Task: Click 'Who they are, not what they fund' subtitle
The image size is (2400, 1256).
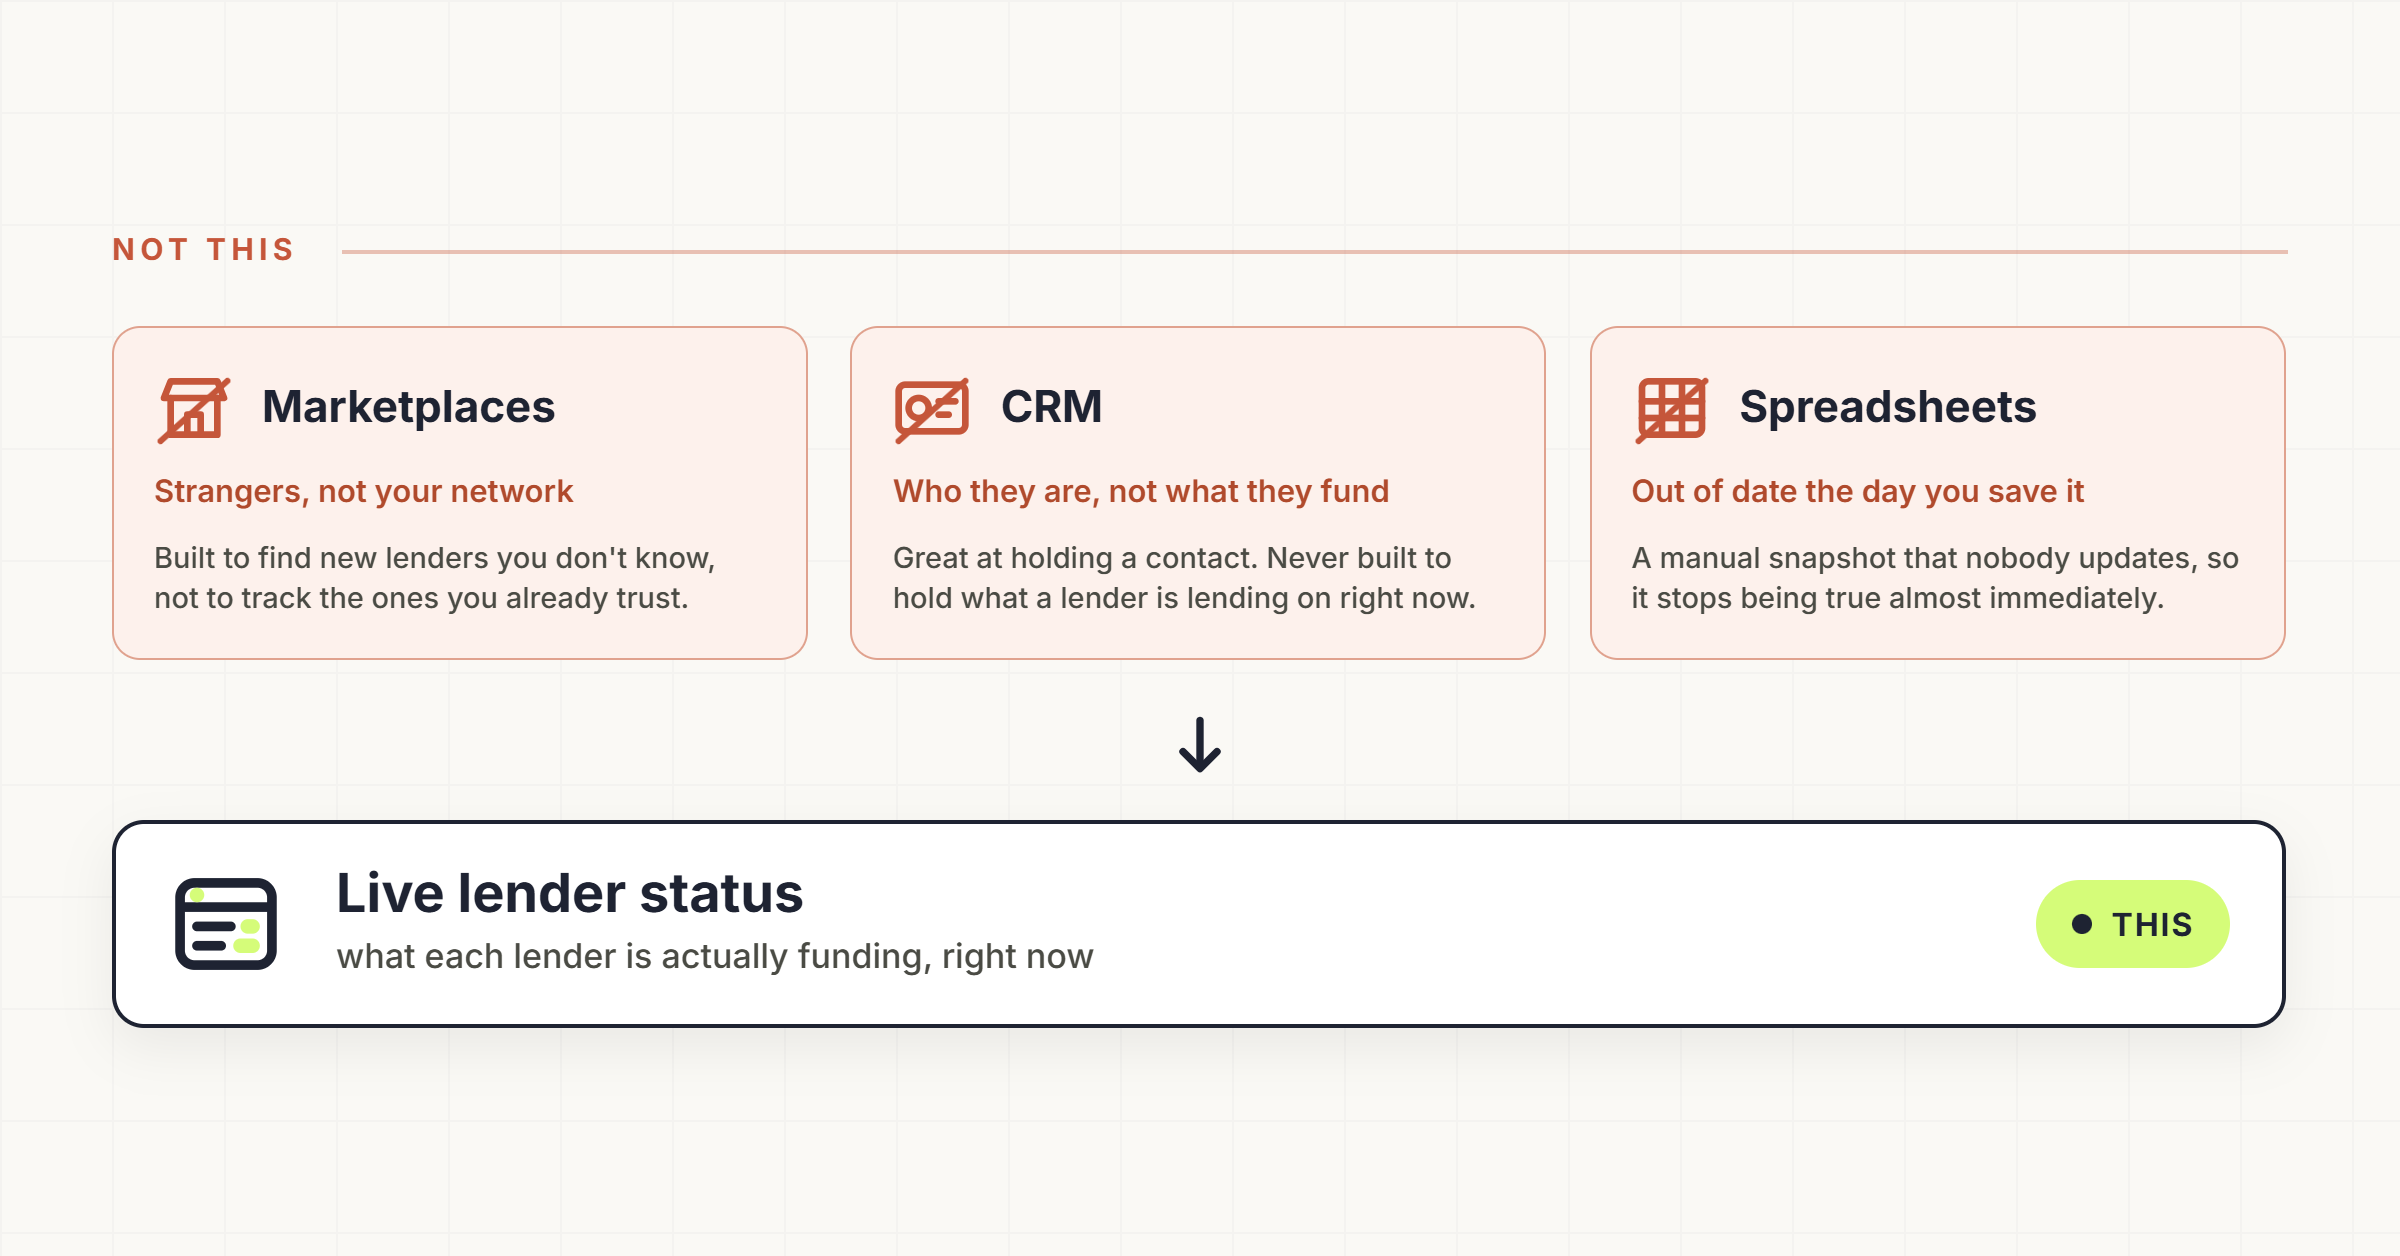Action: [1141, 491]
